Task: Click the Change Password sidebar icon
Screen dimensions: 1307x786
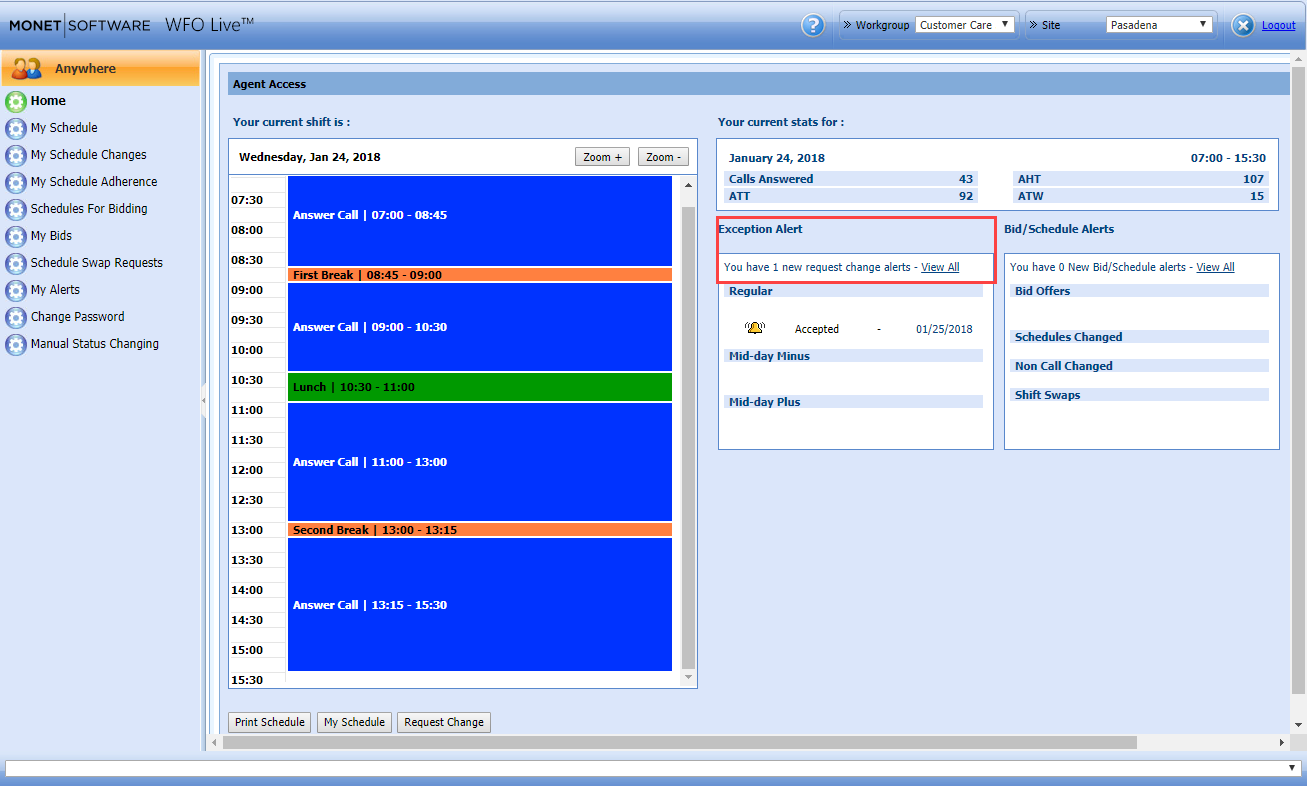Action: pos(15,317)
